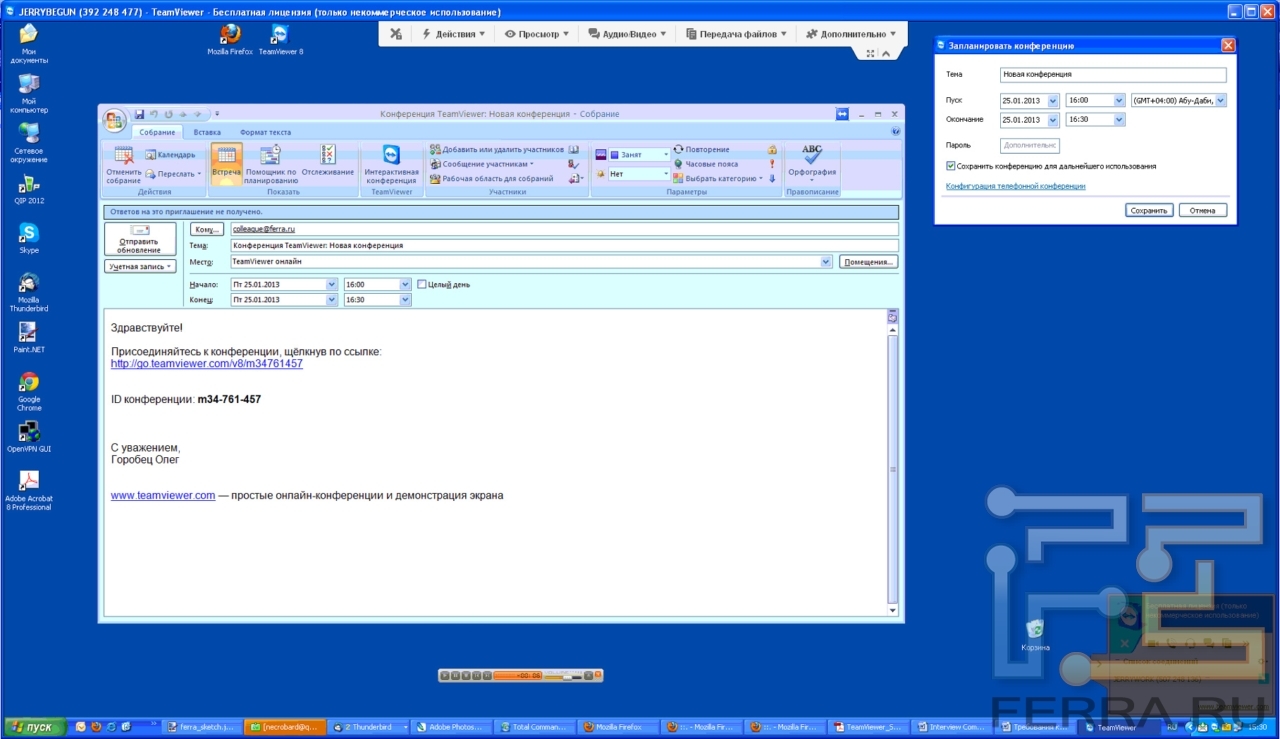This screenshot has width=1280, height=739.
Task: Open the go.teamviewer.com conference link
Action: (x=207, y=364)
